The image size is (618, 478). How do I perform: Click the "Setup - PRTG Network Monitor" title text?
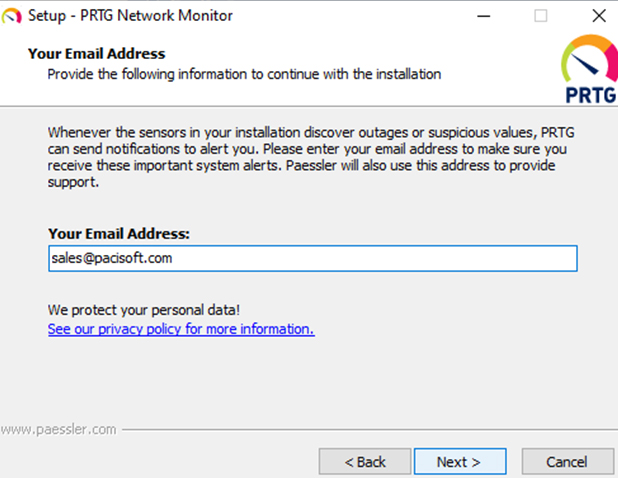click(132, 16)
